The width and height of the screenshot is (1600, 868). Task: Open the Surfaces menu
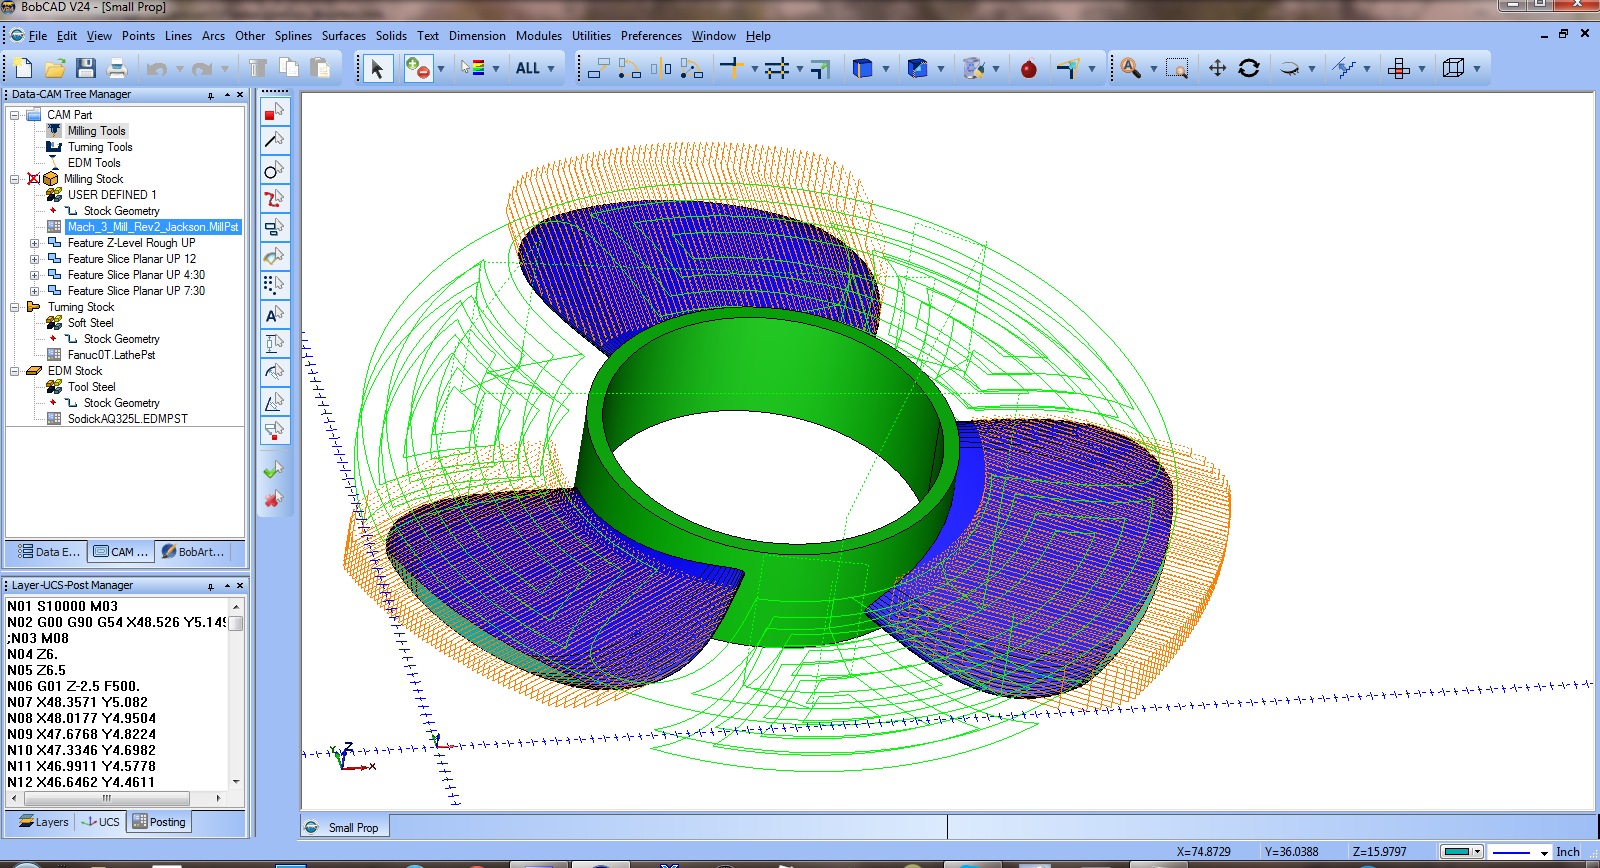click(343, 35)
